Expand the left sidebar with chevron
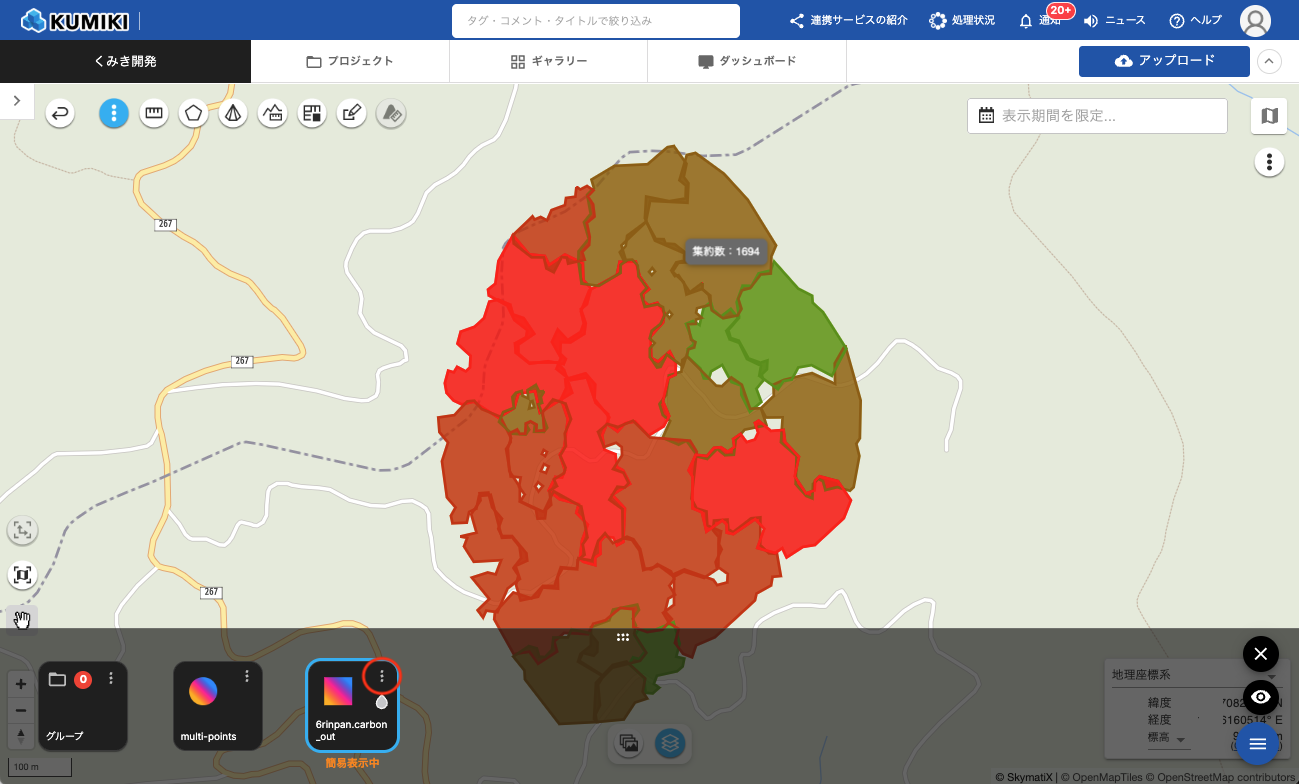The width and height of the screenshot is (1299, 784). (17, 100)
